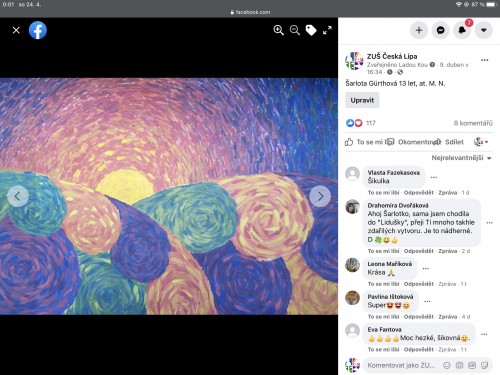
Task: Open Vlasta Fazekasova's profile
Action: (x=393, y=172)
